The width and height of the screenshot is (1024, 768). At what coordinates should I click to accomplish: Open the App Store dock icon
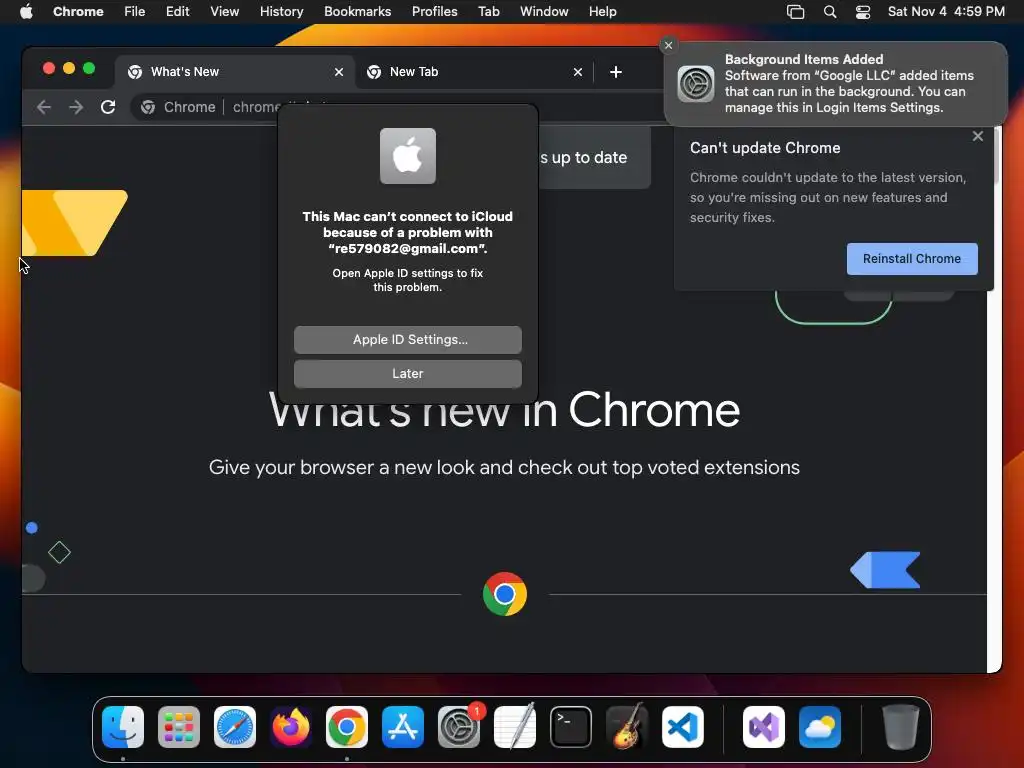(x=403, y=727)
